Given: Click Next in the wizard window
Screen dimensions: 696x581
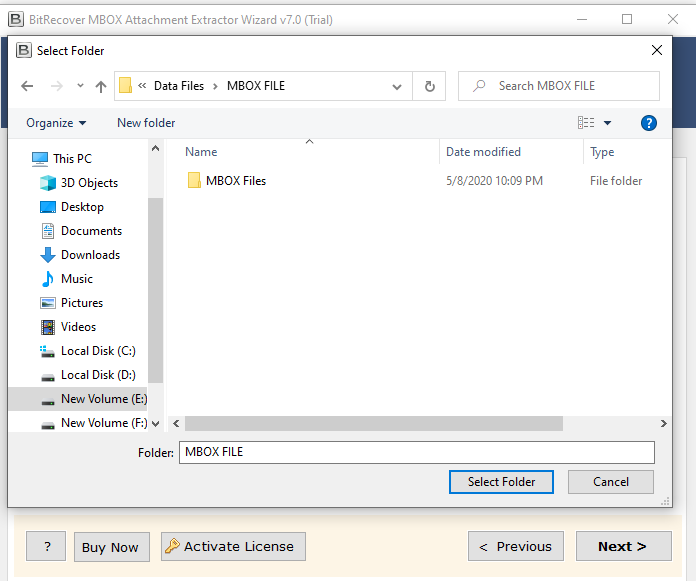Looking at the screenshot, I should pyautogui.click(x=623, y=546).
